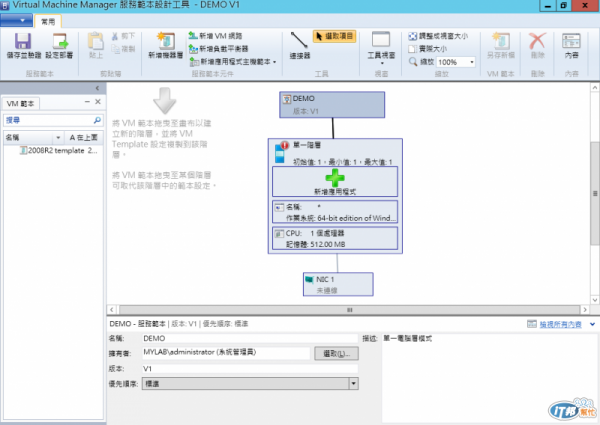Minimize the VM template pane
The width and height of the screenshot is (600, 425).
click(x=87, y=102)
